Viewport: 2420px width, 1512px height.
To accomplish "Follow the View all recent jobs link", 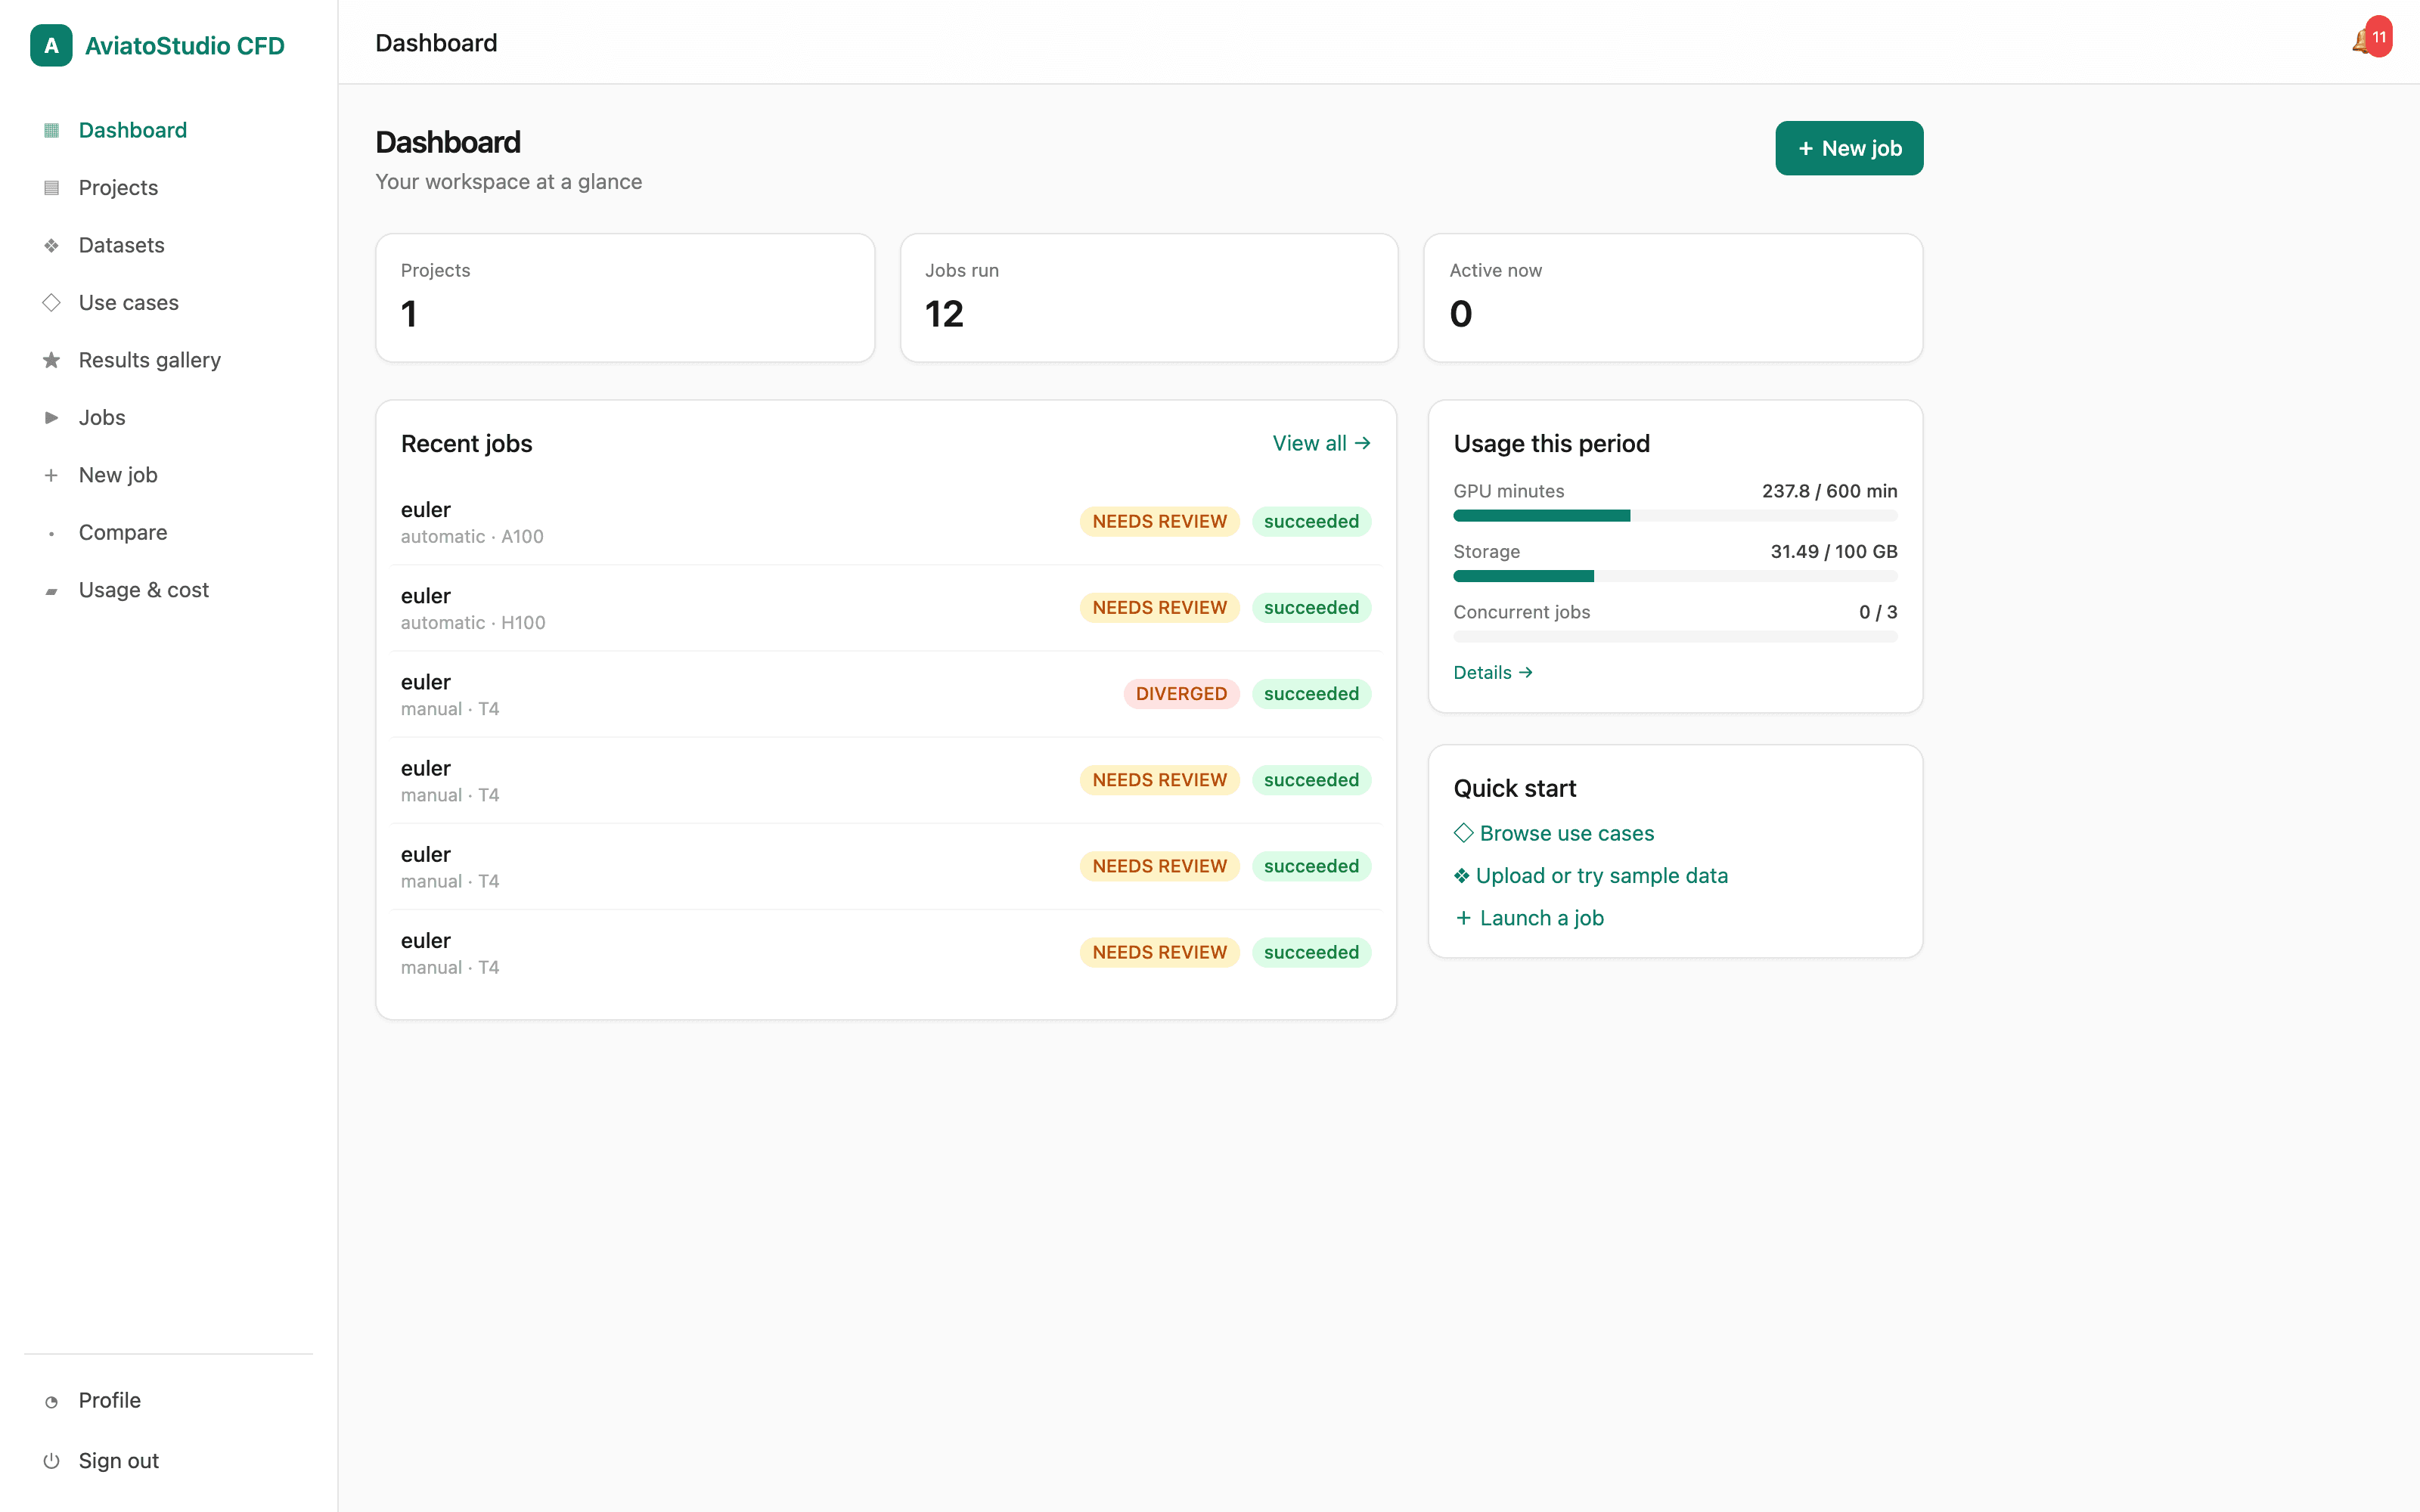I will click(1321, 443).
